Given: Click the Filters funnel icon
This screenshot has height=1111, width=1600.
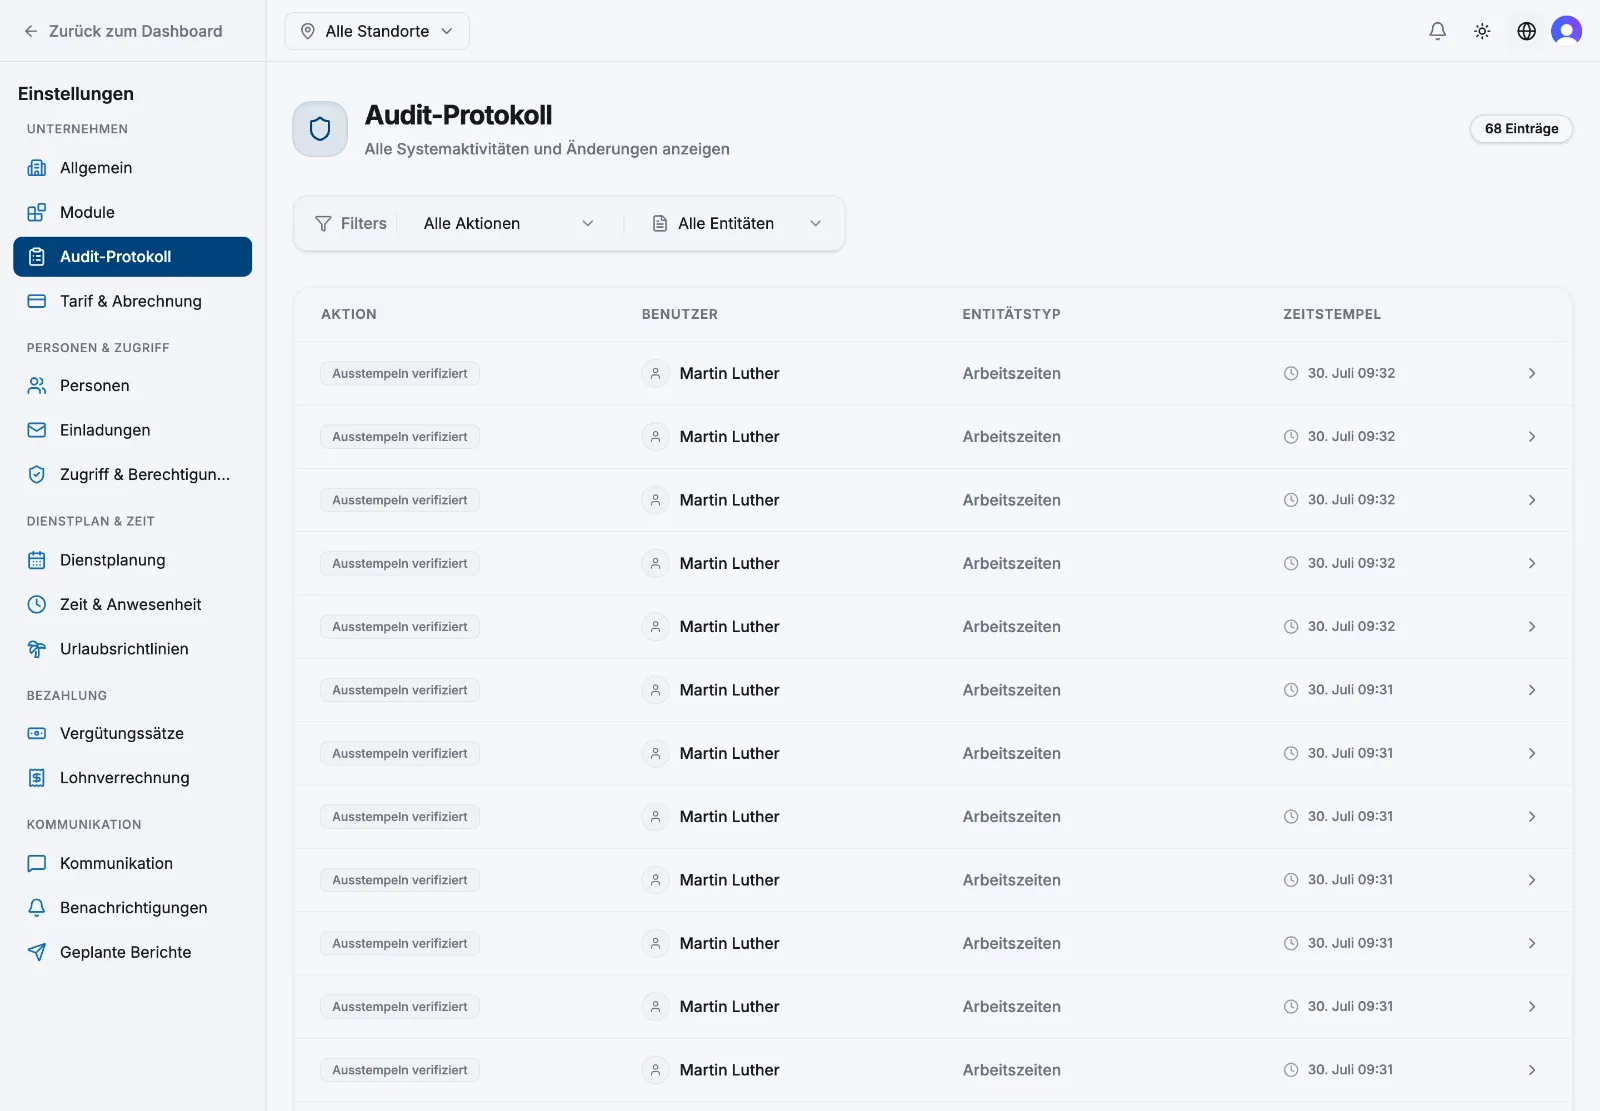Looking at the screenshot, I should pyautogui.click(x=323, y=224).
